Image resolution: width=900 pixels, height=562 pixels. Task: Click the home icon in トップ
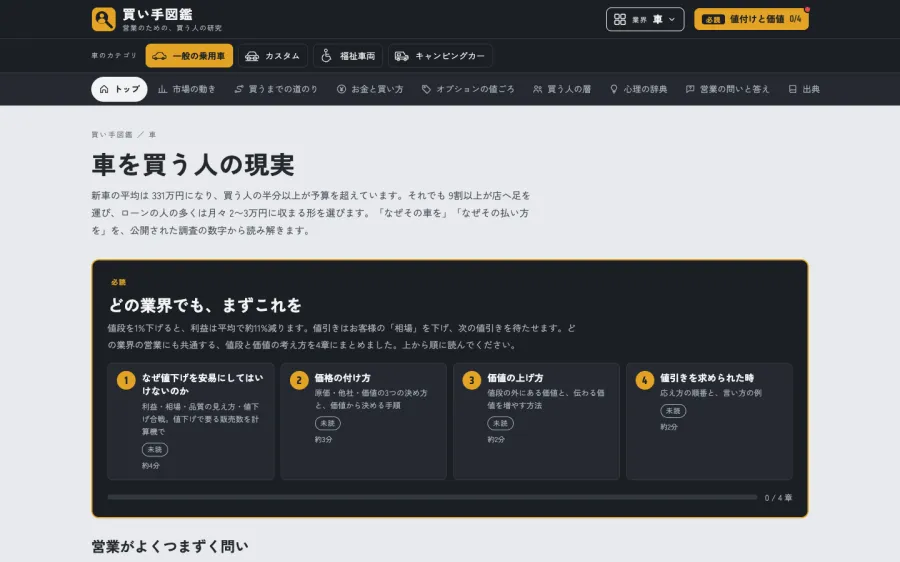[104, 89]
